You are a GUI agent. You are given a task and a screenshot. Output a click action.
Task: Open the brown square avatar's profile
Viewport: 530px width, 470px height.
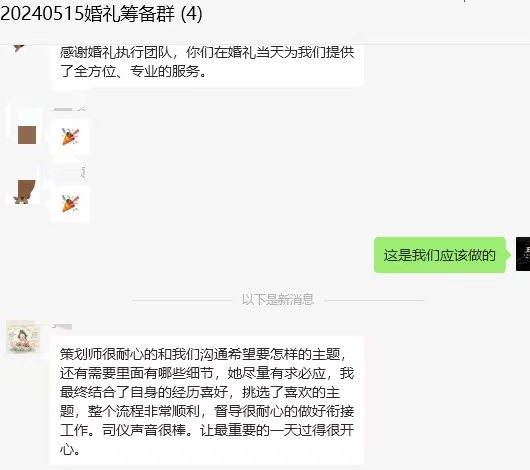pyautogui.click(x=27, y=135)
